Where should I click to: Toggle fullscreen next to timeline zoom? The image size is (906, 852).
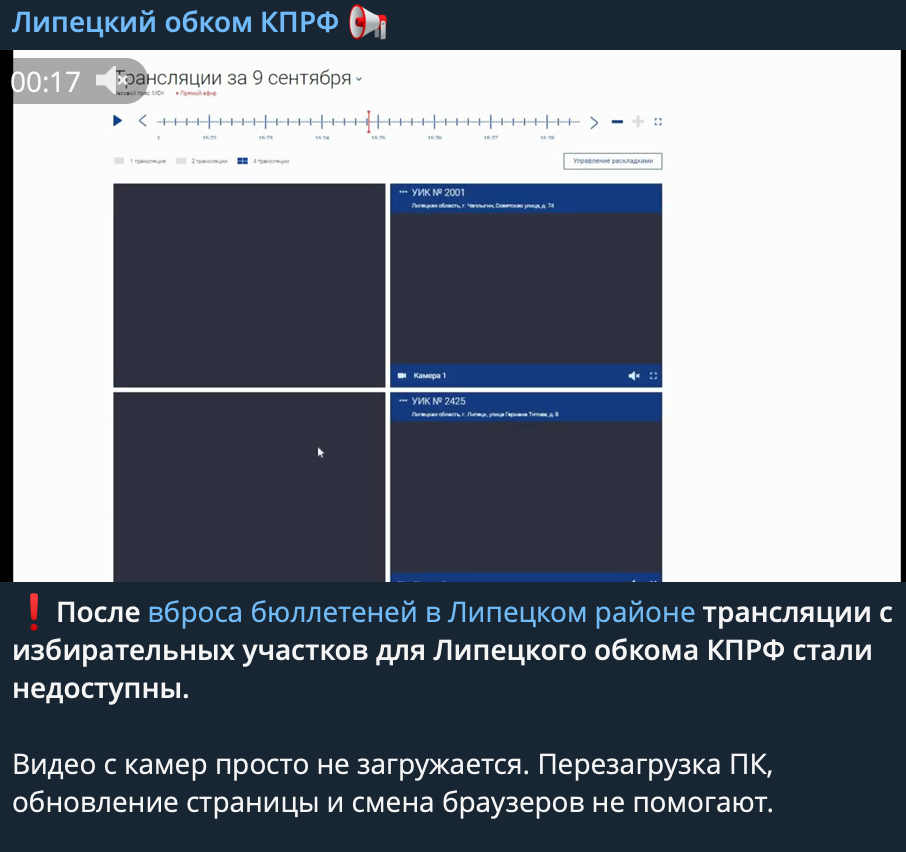coord(658,121)
